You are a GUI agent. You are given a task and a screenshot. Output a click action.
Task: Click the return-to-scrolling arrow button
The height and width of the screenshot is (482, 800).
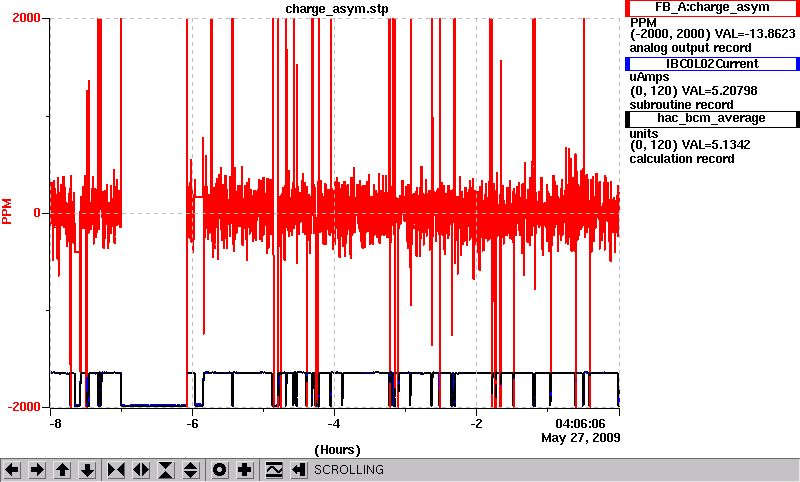point(299,470)
